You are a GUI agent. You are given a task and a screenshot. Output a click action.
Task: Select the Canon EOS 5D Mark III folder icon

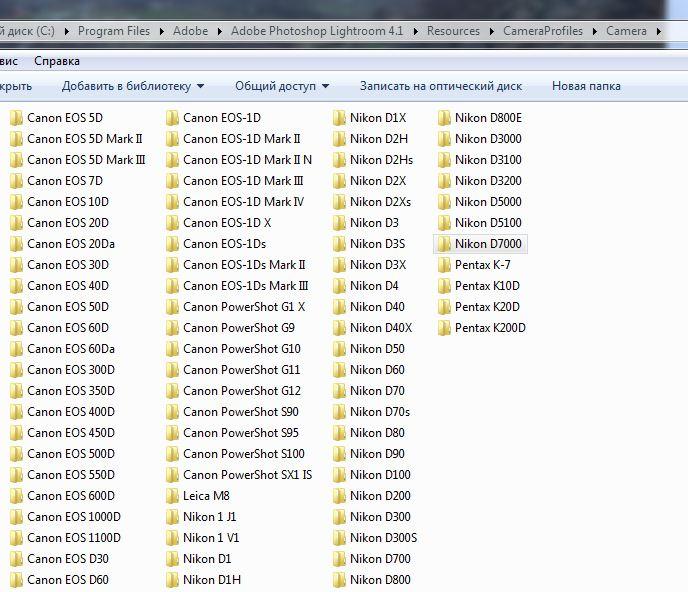(x=16, y=160)
